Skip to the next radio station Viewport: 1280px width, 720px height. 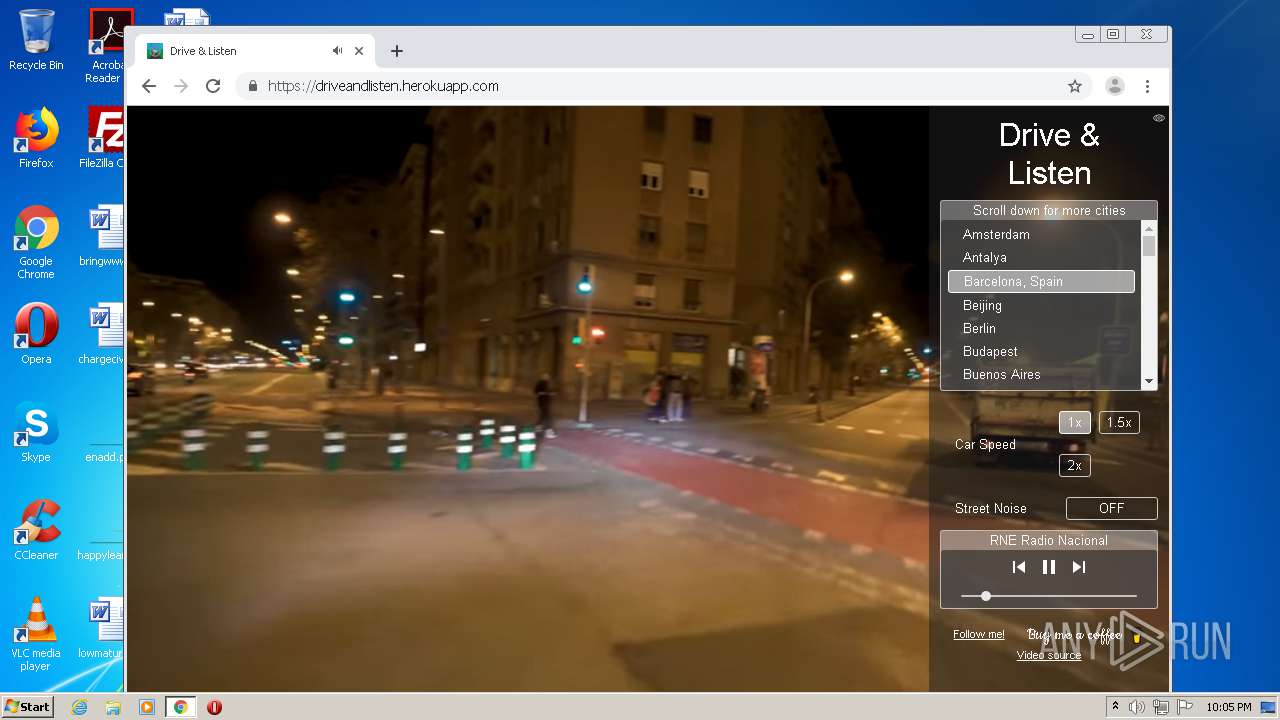coord(1079,567)
